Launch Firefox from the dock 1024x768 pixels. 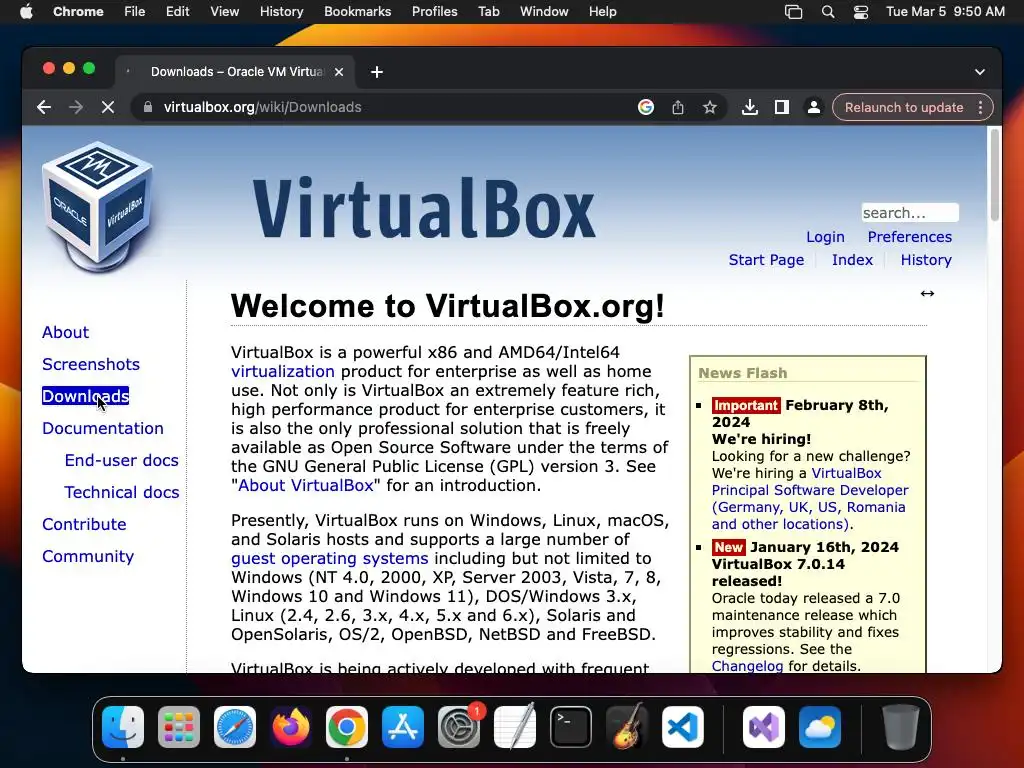tap(291, 726)
